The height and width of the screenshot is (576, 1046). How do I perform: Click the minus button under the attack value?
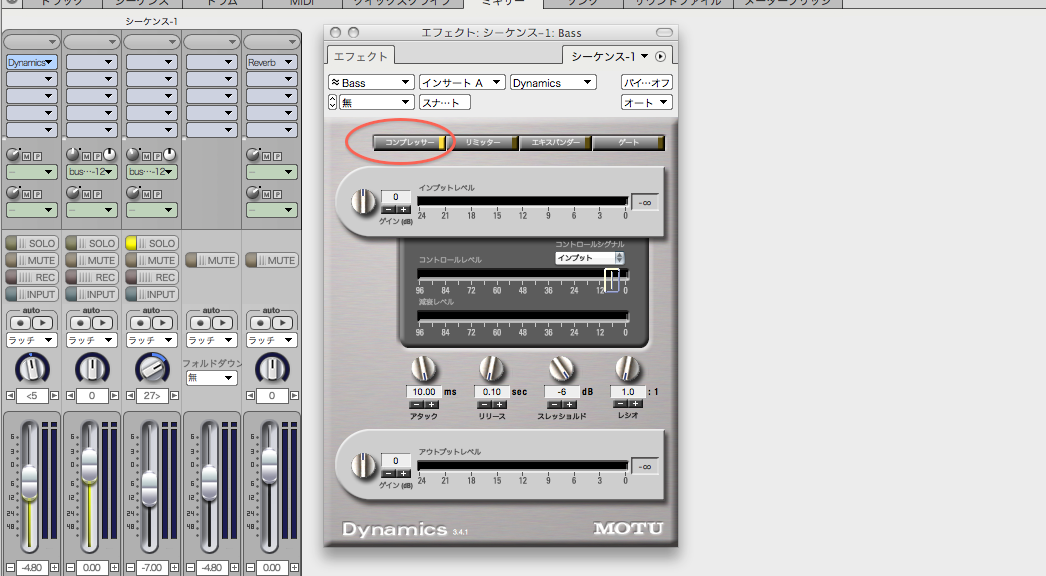416,404
